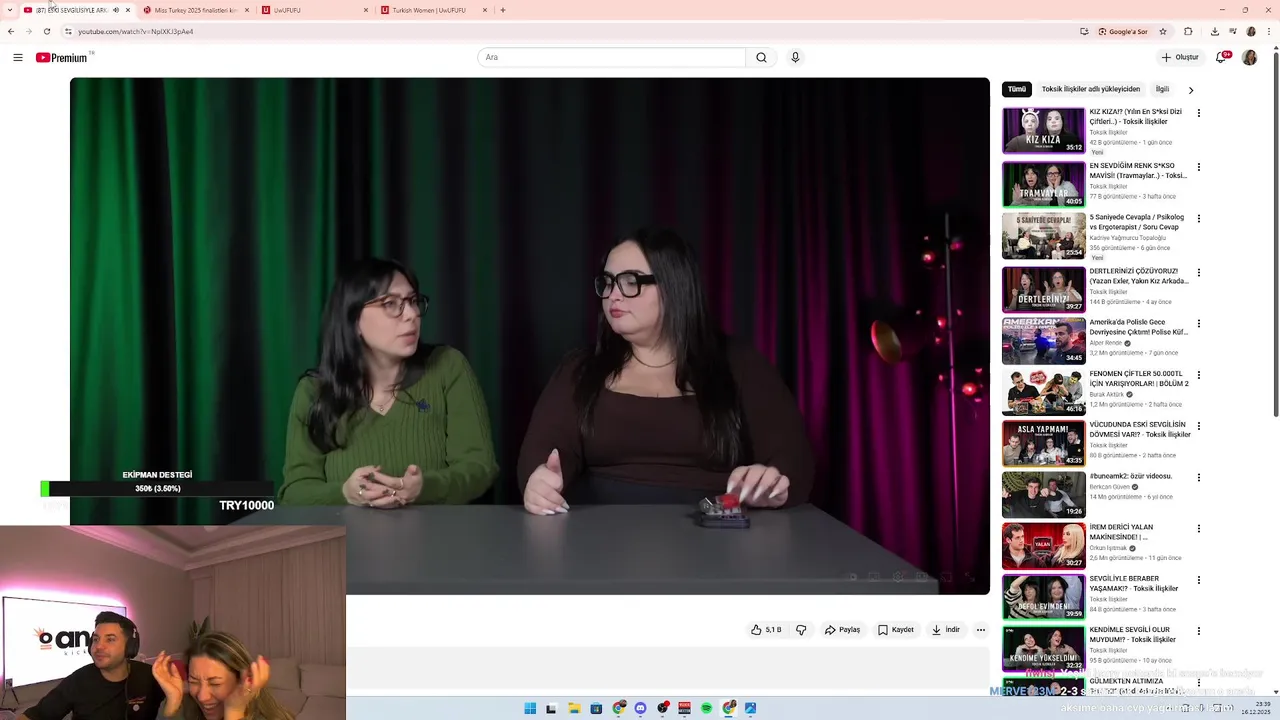The height and width of the screenshot is (720, 1280).
Task: Bookmark this page with star icon
Action: [x=1163, y=31]
